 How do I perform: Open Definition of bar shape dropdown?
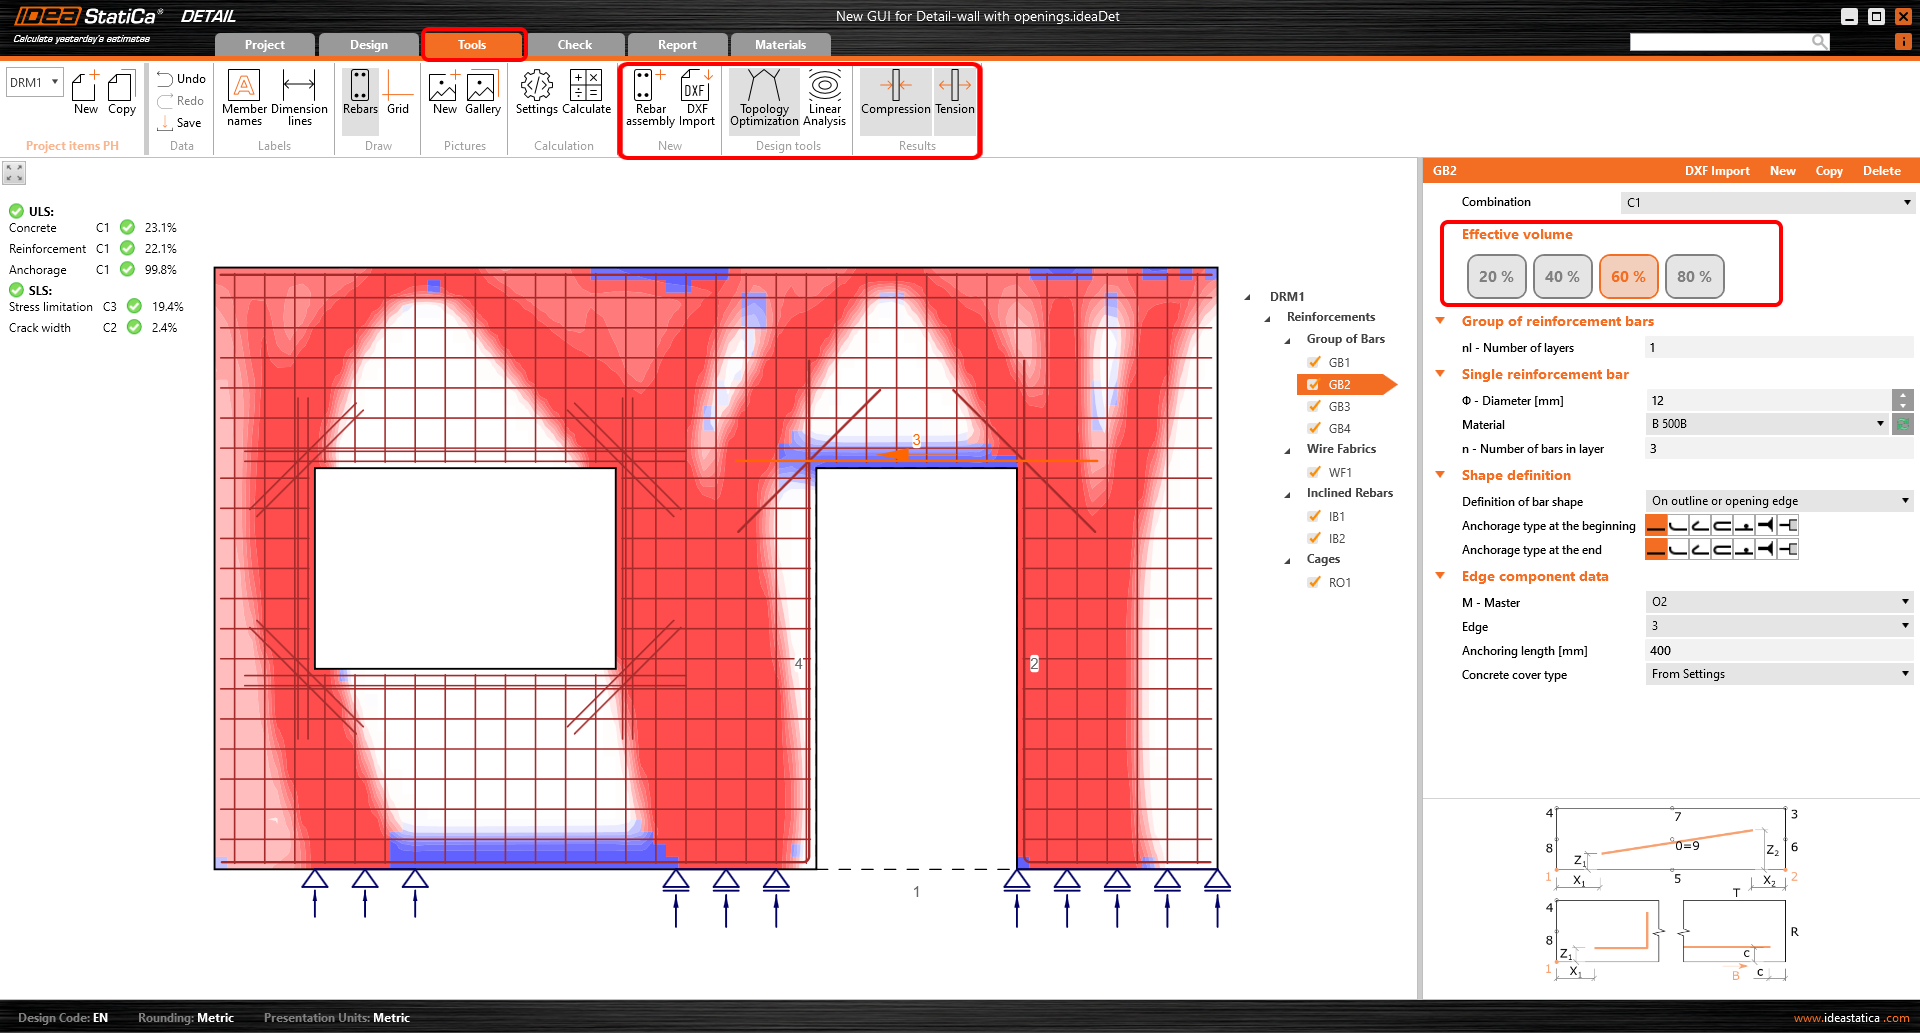click(x=1778, y=501)
